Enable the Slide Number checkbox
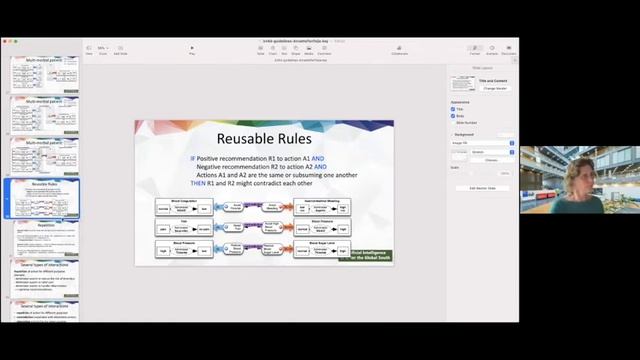The image size is (640, 360). (x=453, y=122)
